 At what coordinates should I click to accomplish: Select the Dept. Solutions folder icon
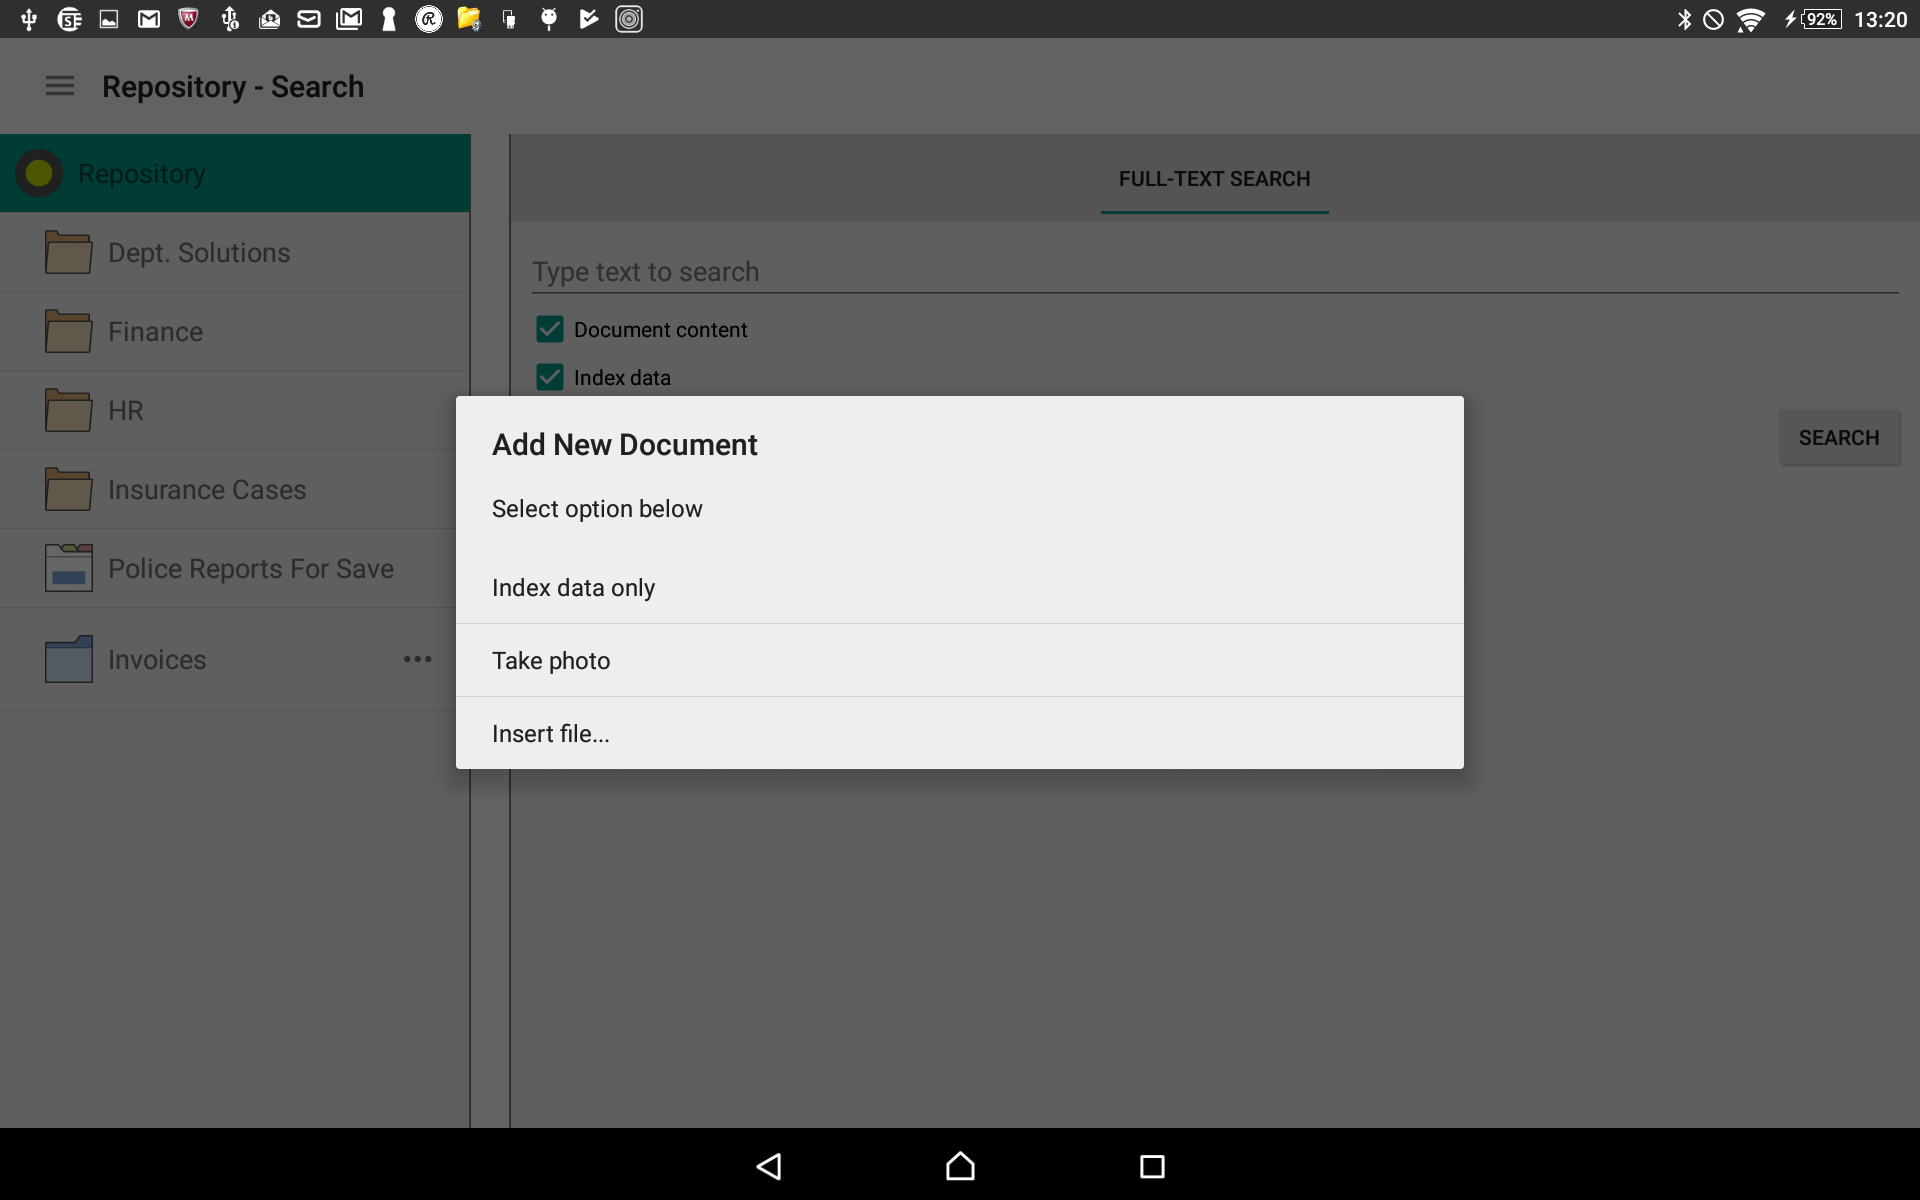click(66, 252)
